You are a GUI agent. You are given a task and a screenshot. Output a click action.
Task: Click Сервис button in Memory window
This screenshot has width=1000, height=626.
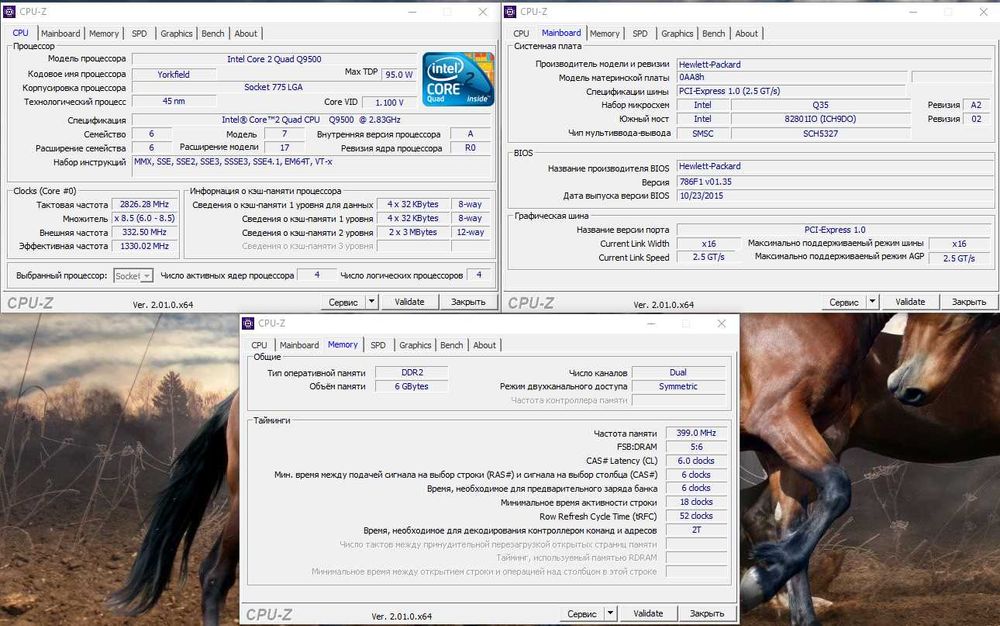coord(582,613)
